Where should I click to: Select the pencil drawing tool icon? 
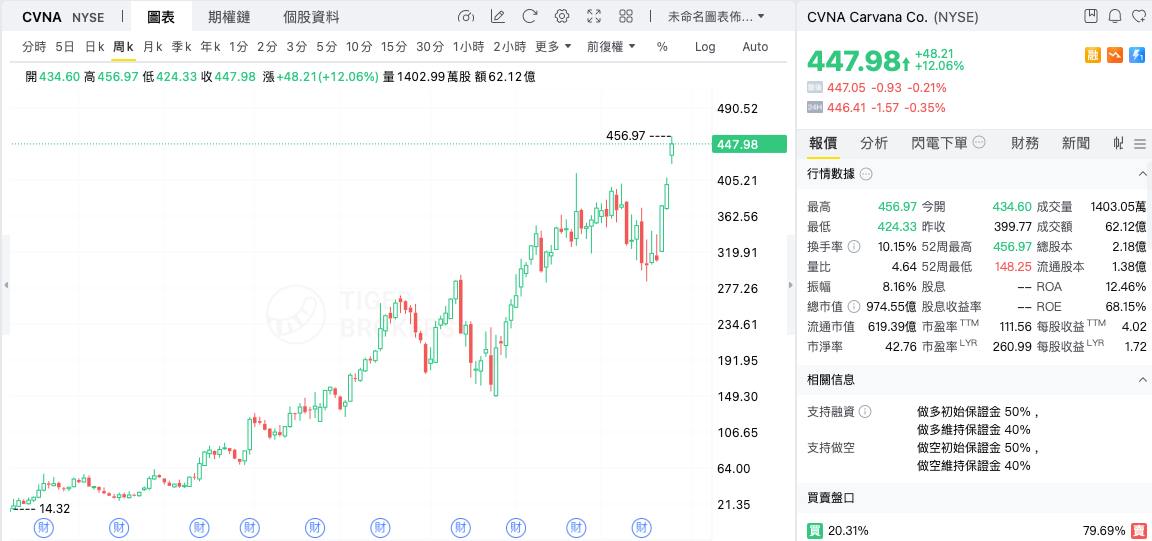click(497, 16)
